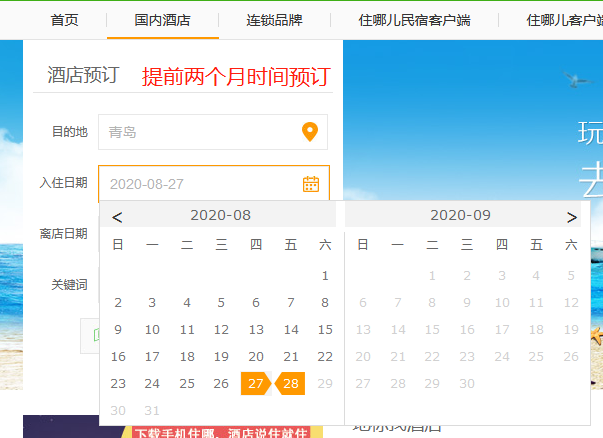603x438 pixels.
Task: Select August 24 in the calendar
Action: click(152, 384)
